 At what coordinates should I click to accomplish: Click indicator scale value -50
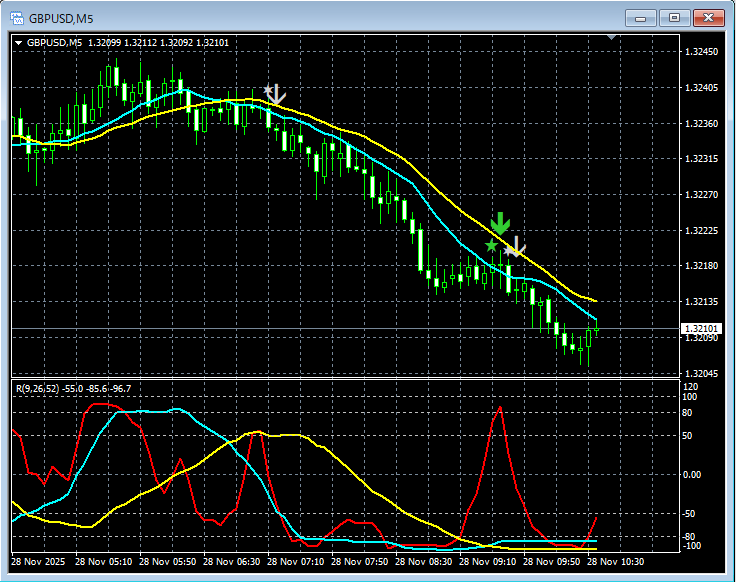pyautogui.click(x=689, y=514)
